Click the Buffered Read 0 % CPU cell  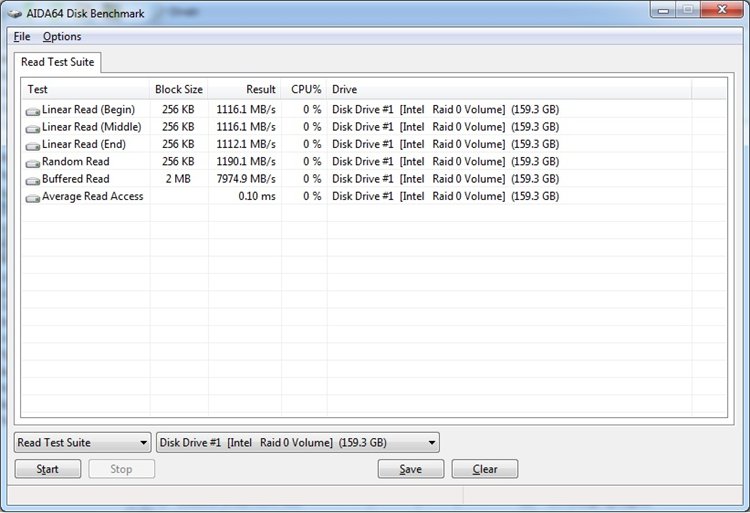pyautogui.click(x=312, y=179)
